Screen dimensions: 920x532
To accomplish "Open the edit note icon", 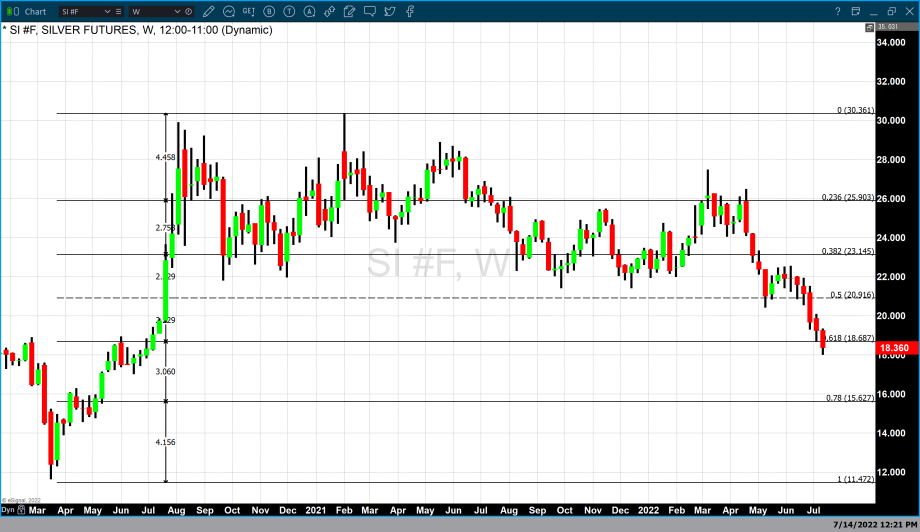I will (x=349, y=11).
